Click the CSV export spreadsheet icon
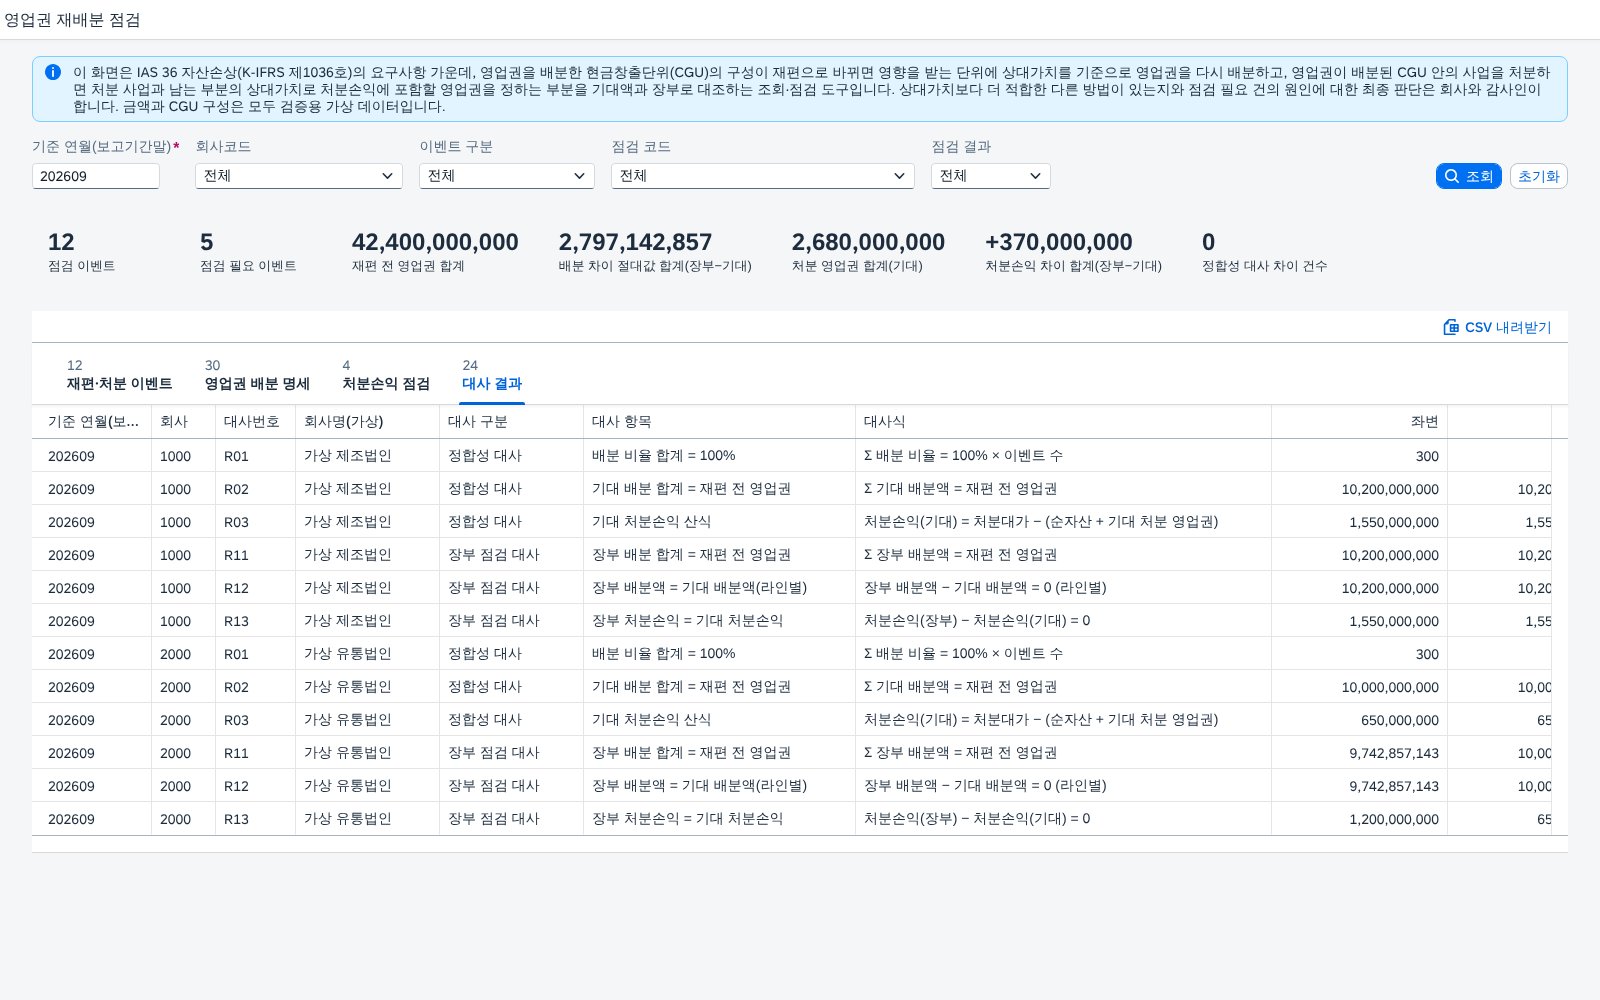This screenshot has width=1600, height=1000. coord(1451,327)
